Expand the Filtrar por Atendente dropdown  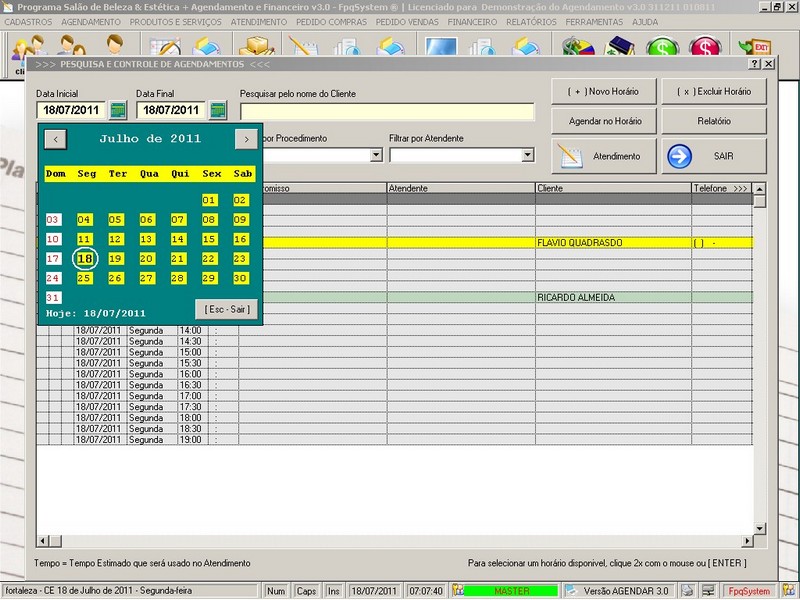point(526,155)
